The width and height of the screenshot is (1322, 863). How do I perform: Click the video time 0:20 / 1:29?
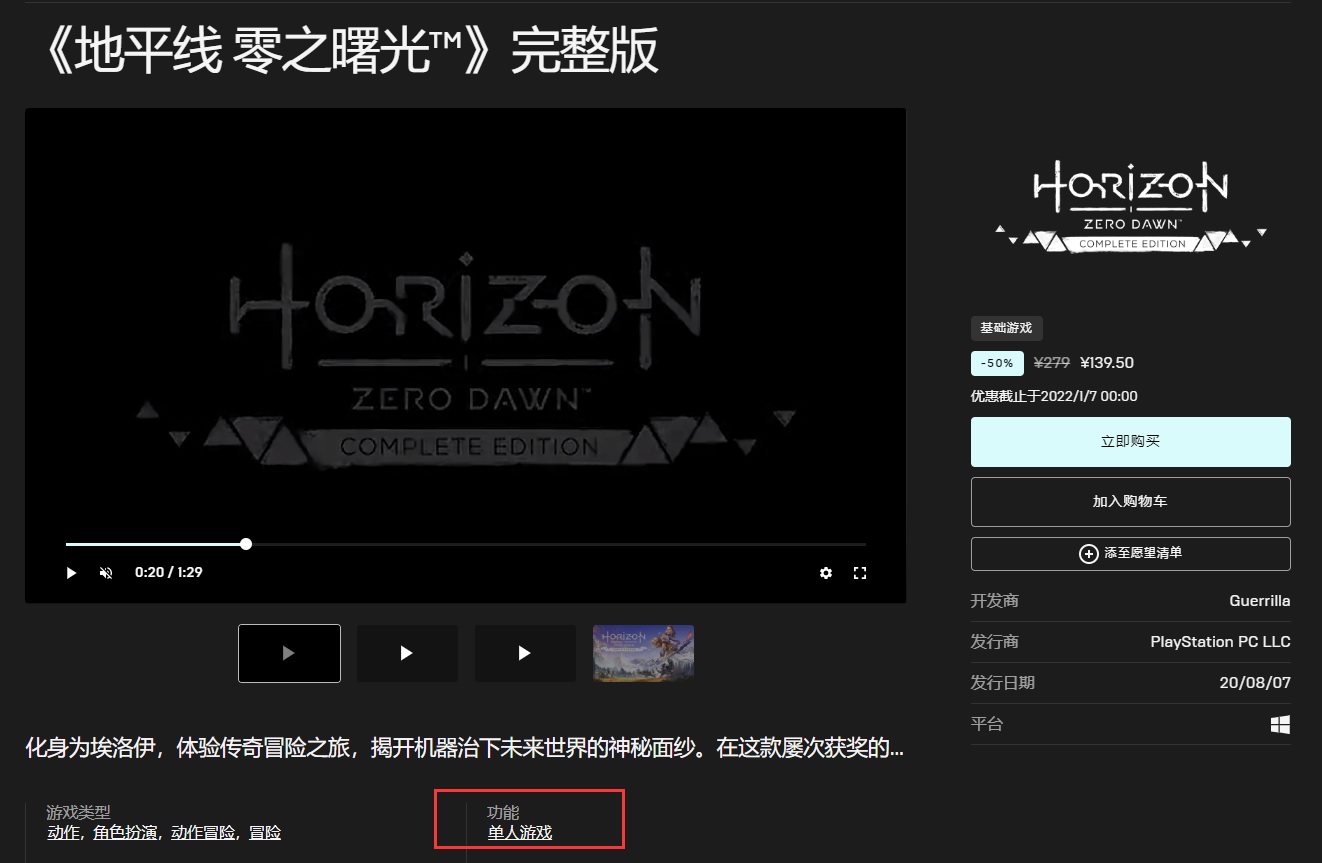click(169, 573)
